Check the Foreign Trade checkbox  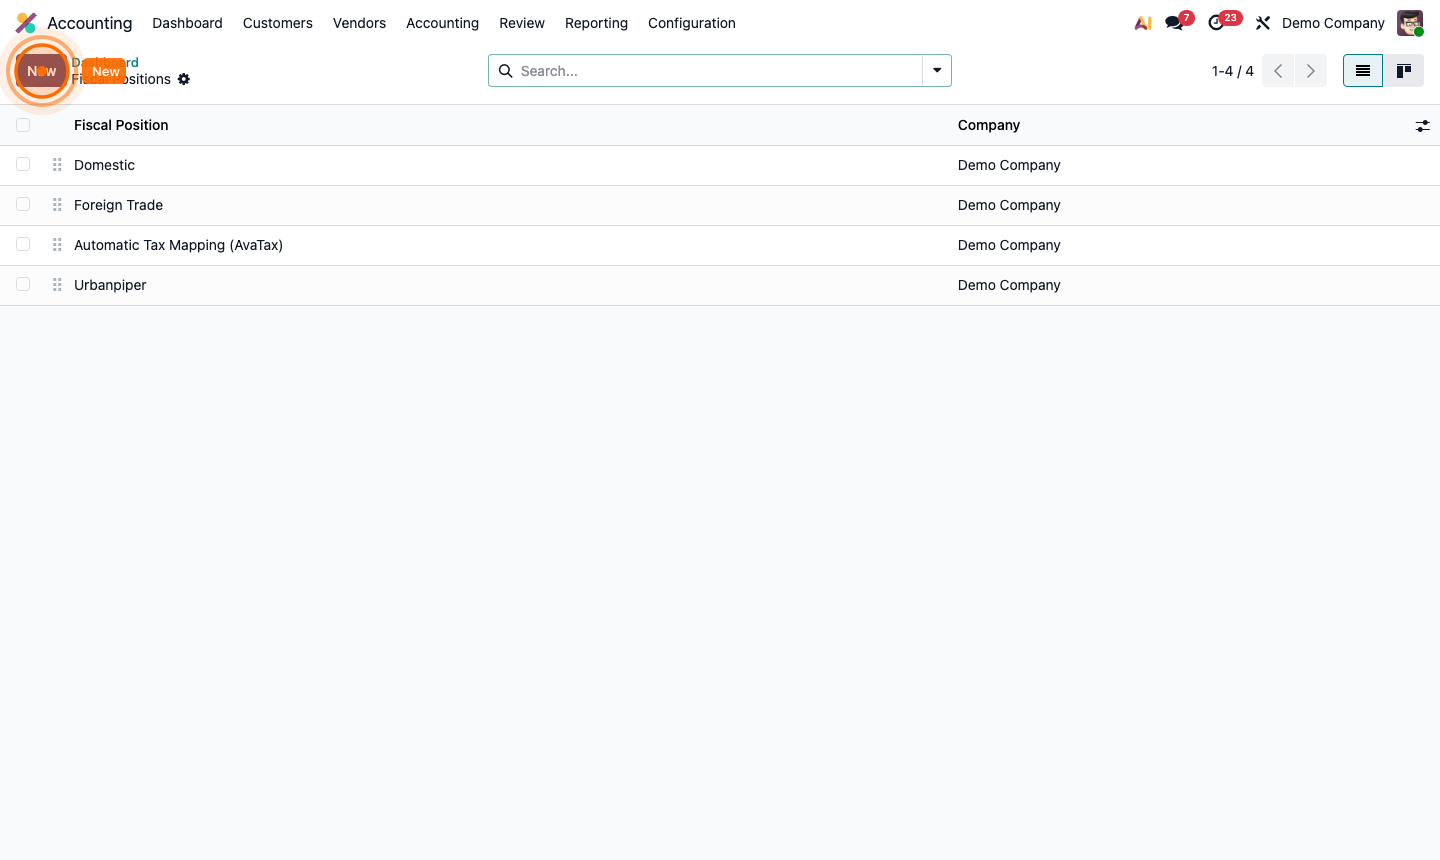23,204
